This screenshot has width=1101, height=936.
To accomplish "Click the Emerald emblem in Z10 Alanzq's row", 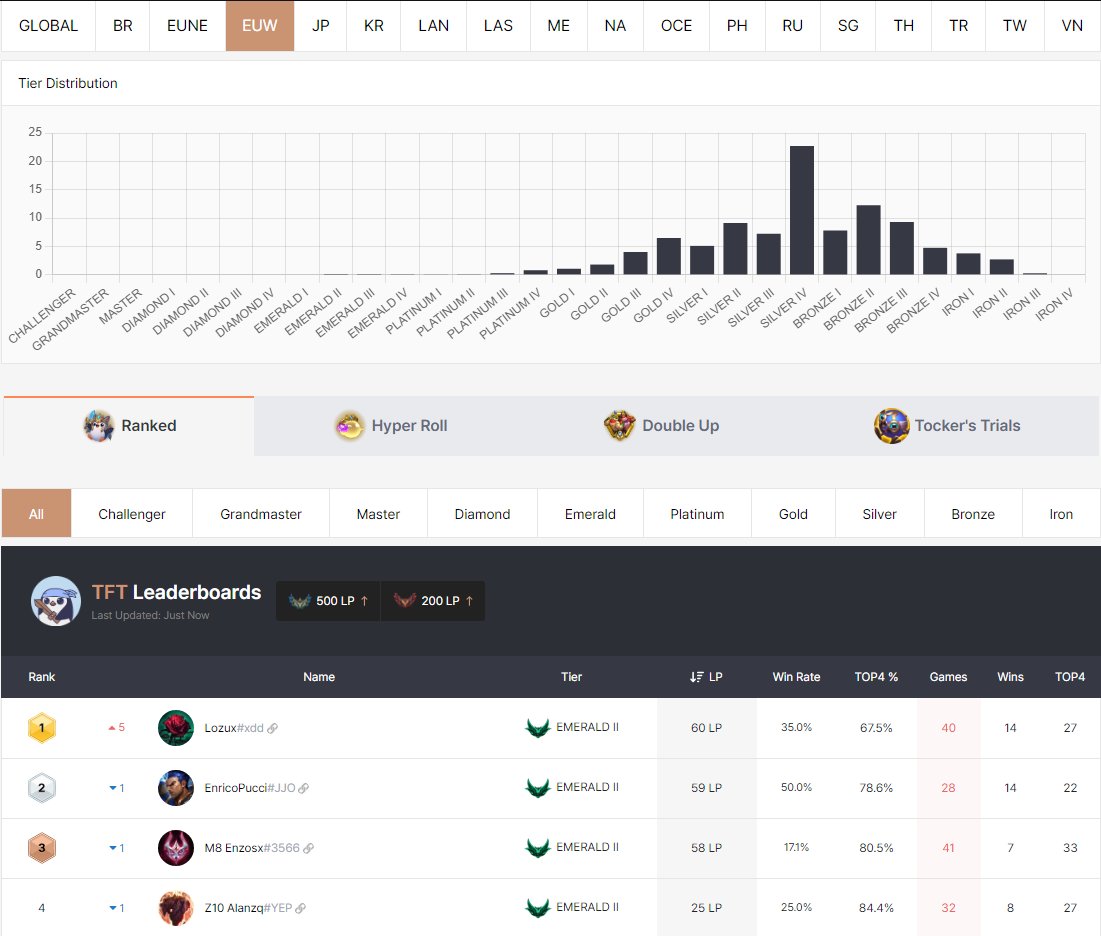I will (x=538, y=908).
